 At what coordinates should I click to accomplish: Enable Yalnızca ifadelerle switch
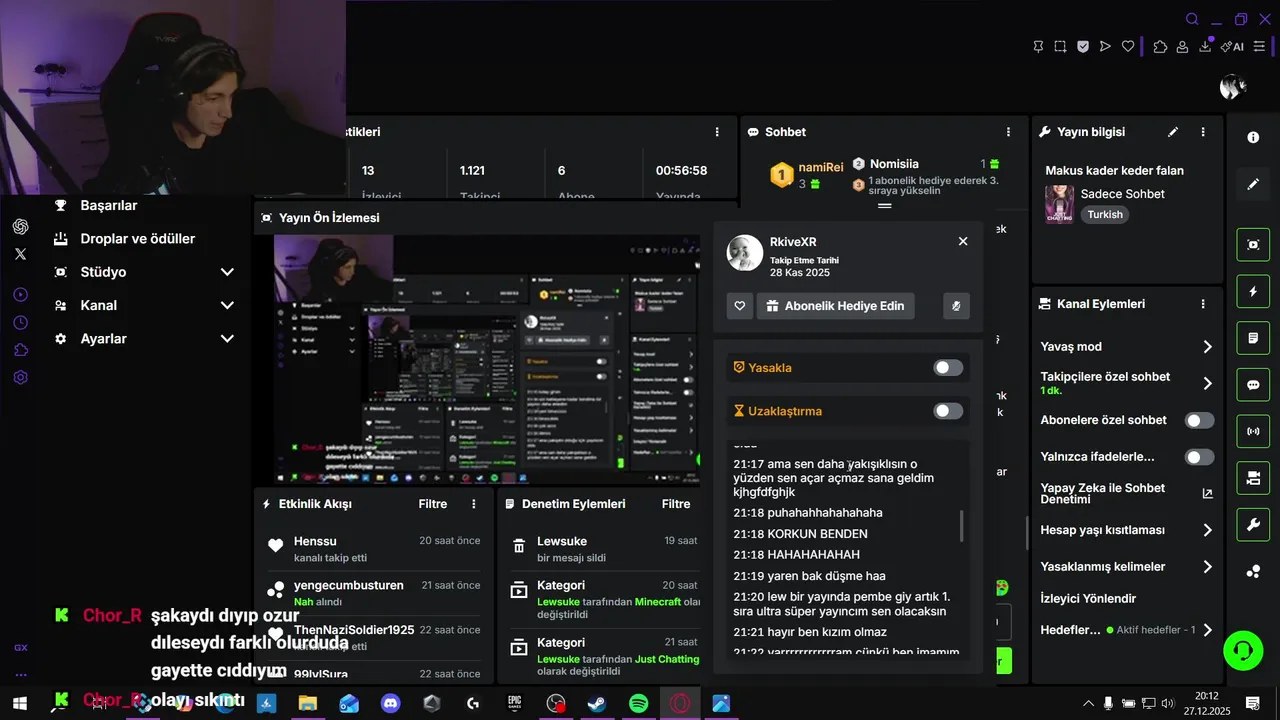point(1199,457)
